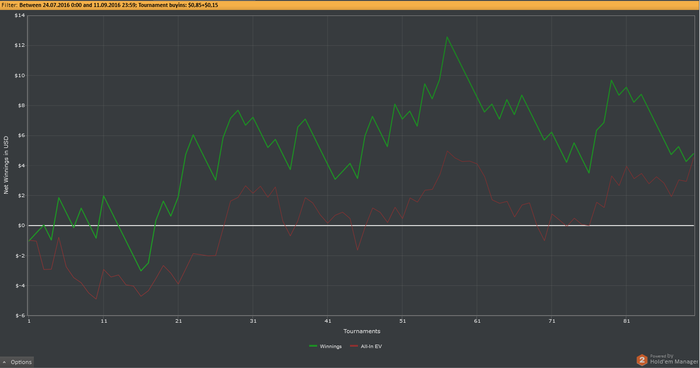
Task: Click the $2 y-axis label
Action: (x=21, y=196)
